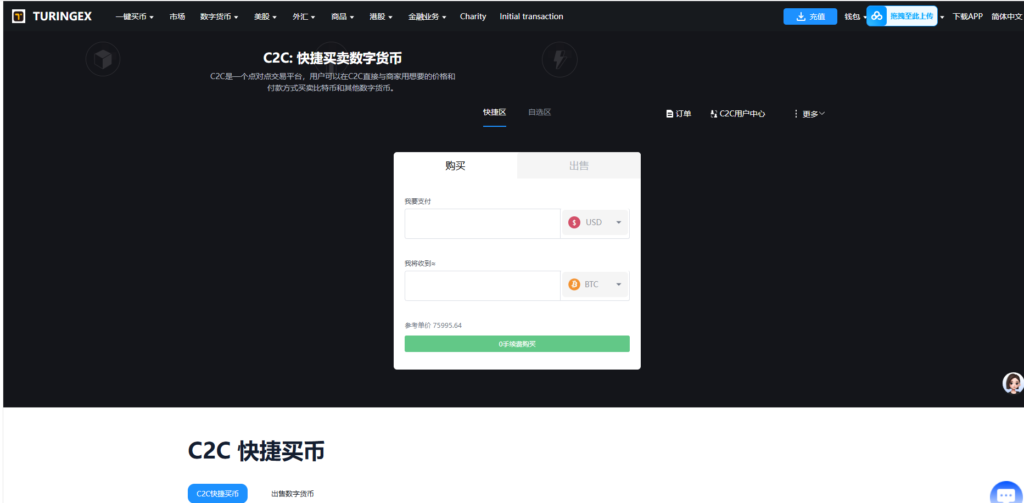Change language via 简体中文
The height and width of the screenshot is (503, 1024).
[1007, 16]
